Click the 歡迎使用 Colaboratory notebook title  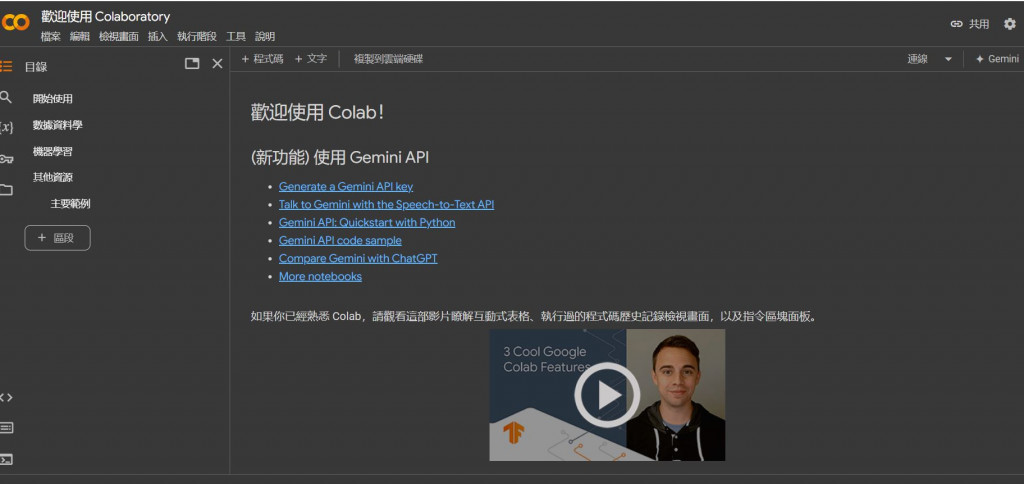[x=105, y=16]
